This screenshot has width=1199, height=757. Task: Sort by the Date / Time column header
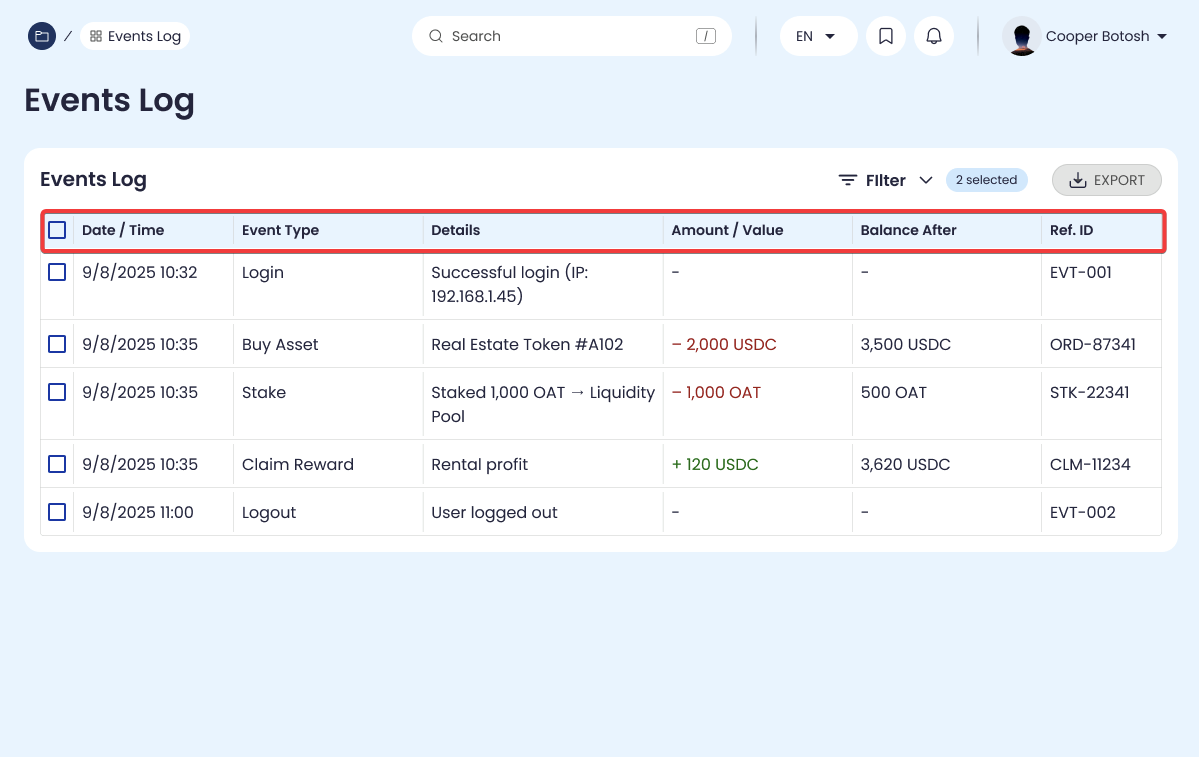[123, 230]
